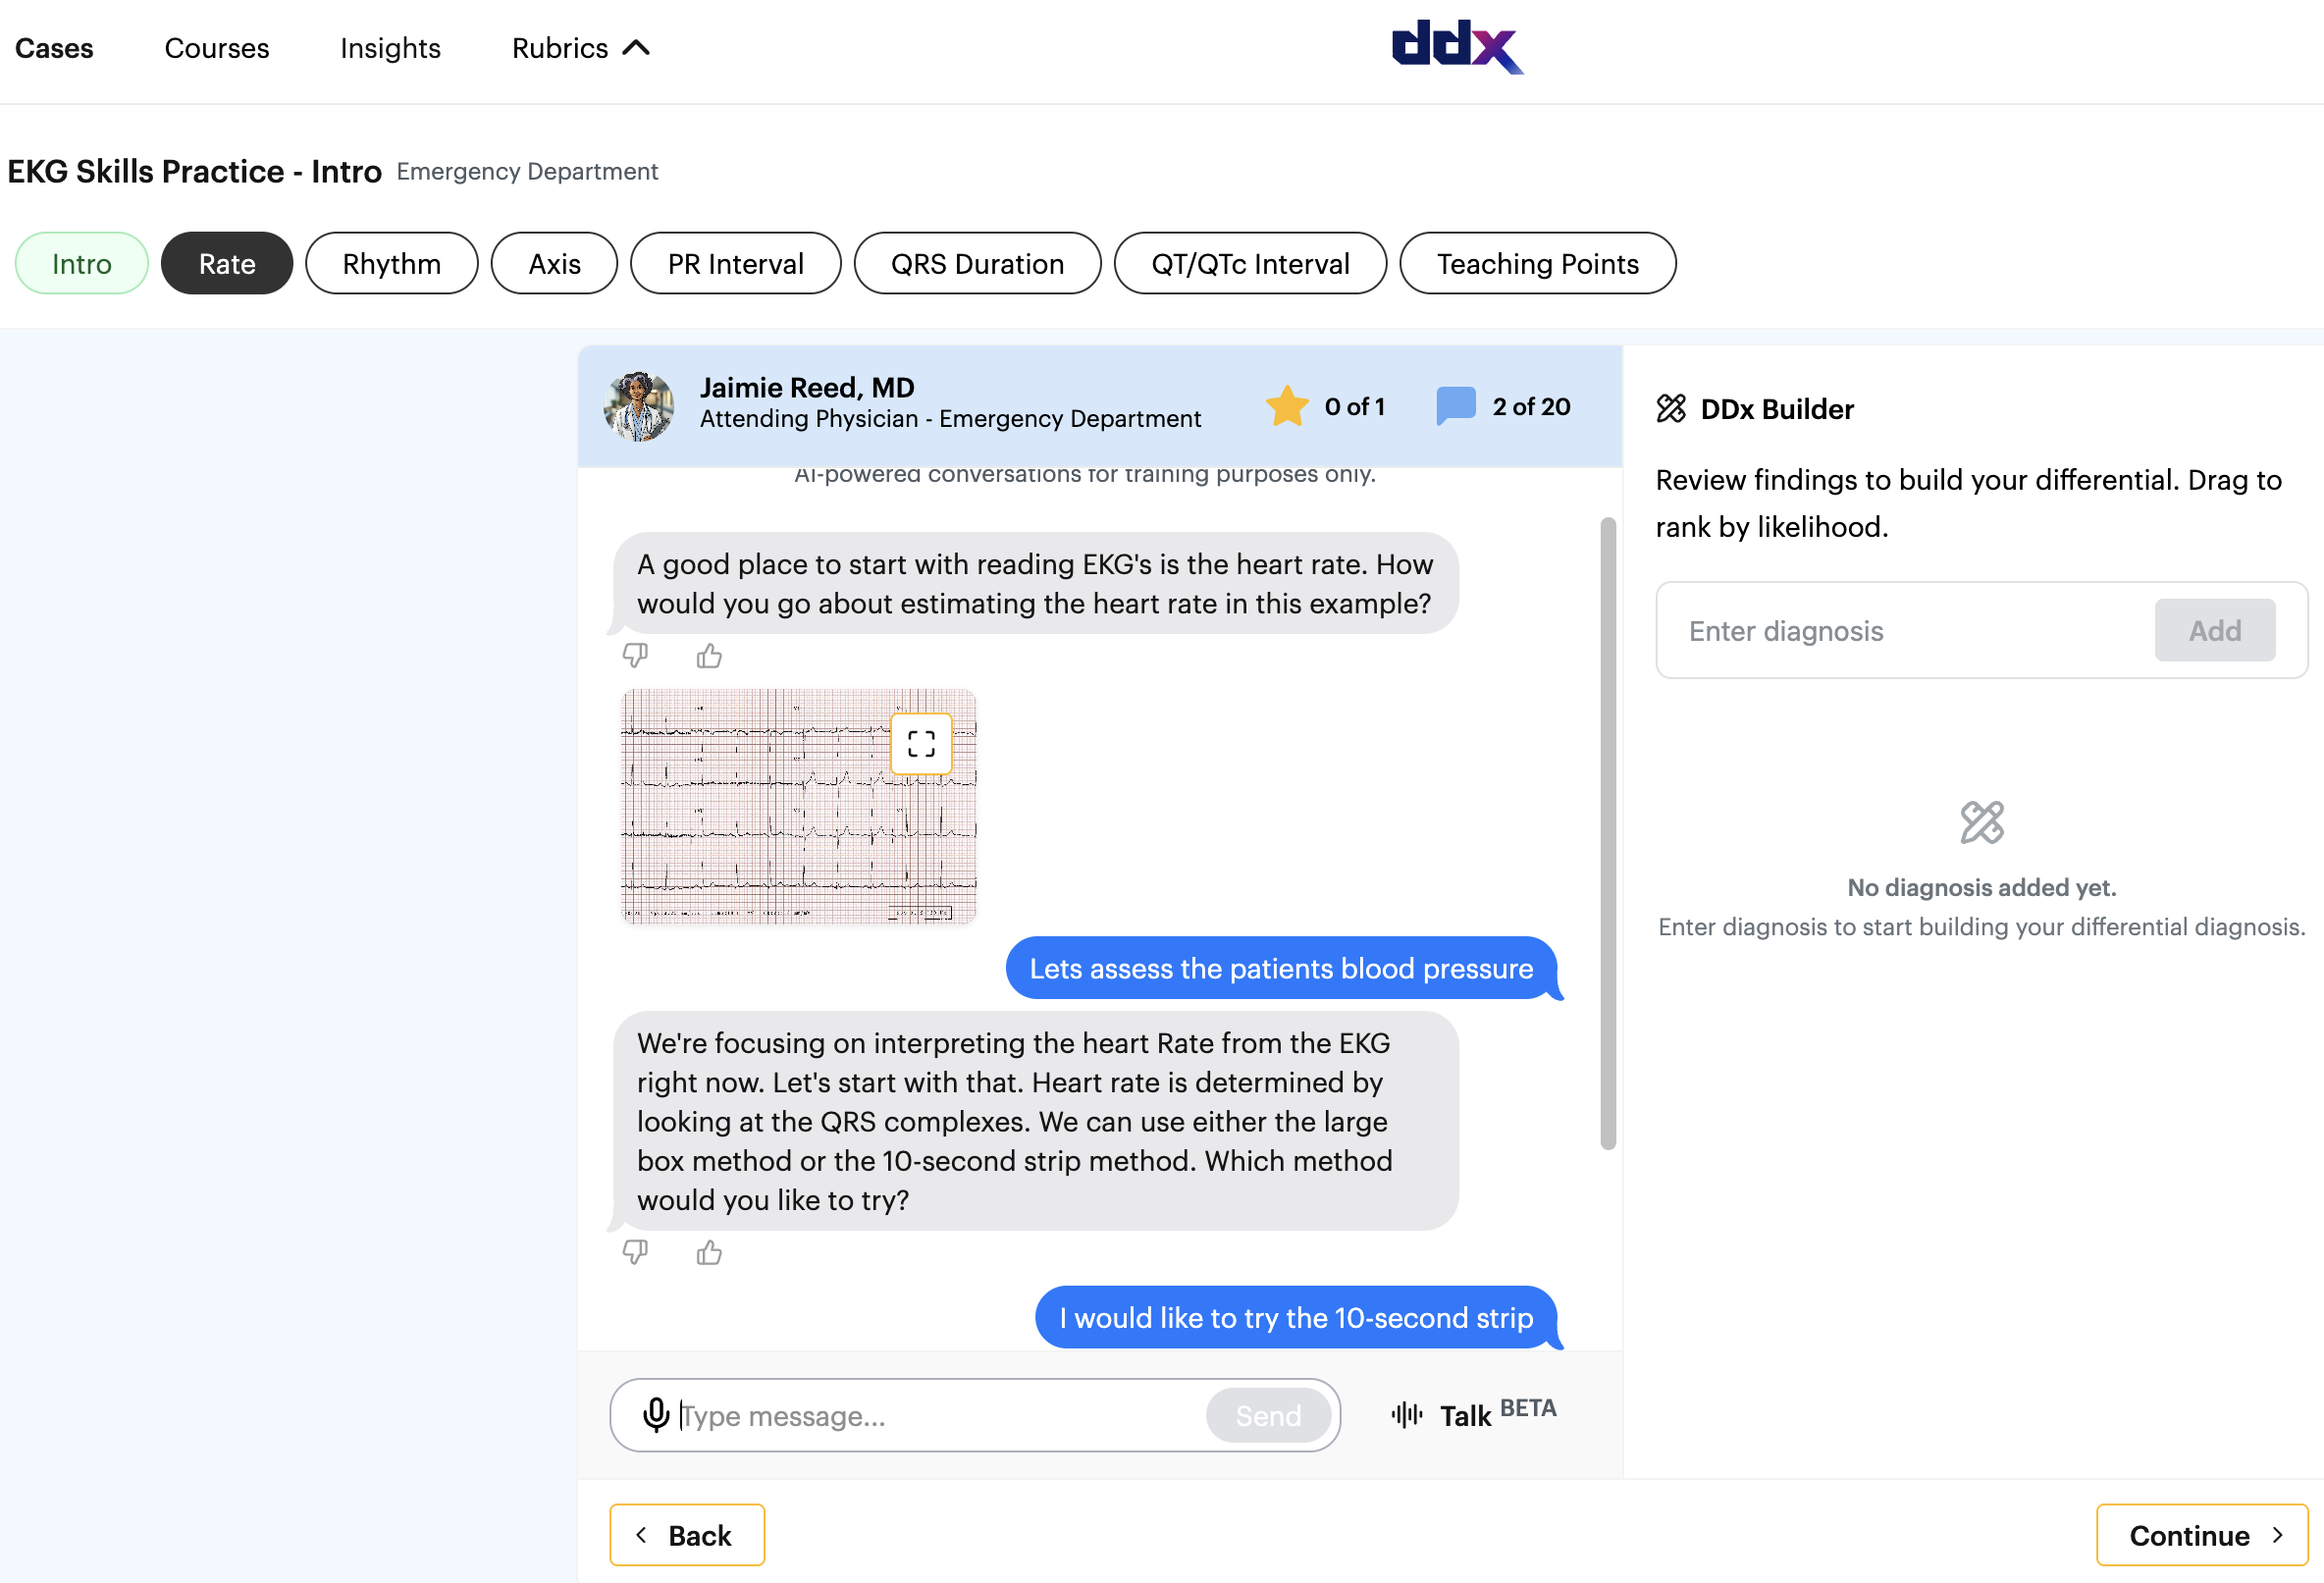Click the ddx logo
The height and width of the screenshot is (1583, 2324).
[x=1456, y=46]
